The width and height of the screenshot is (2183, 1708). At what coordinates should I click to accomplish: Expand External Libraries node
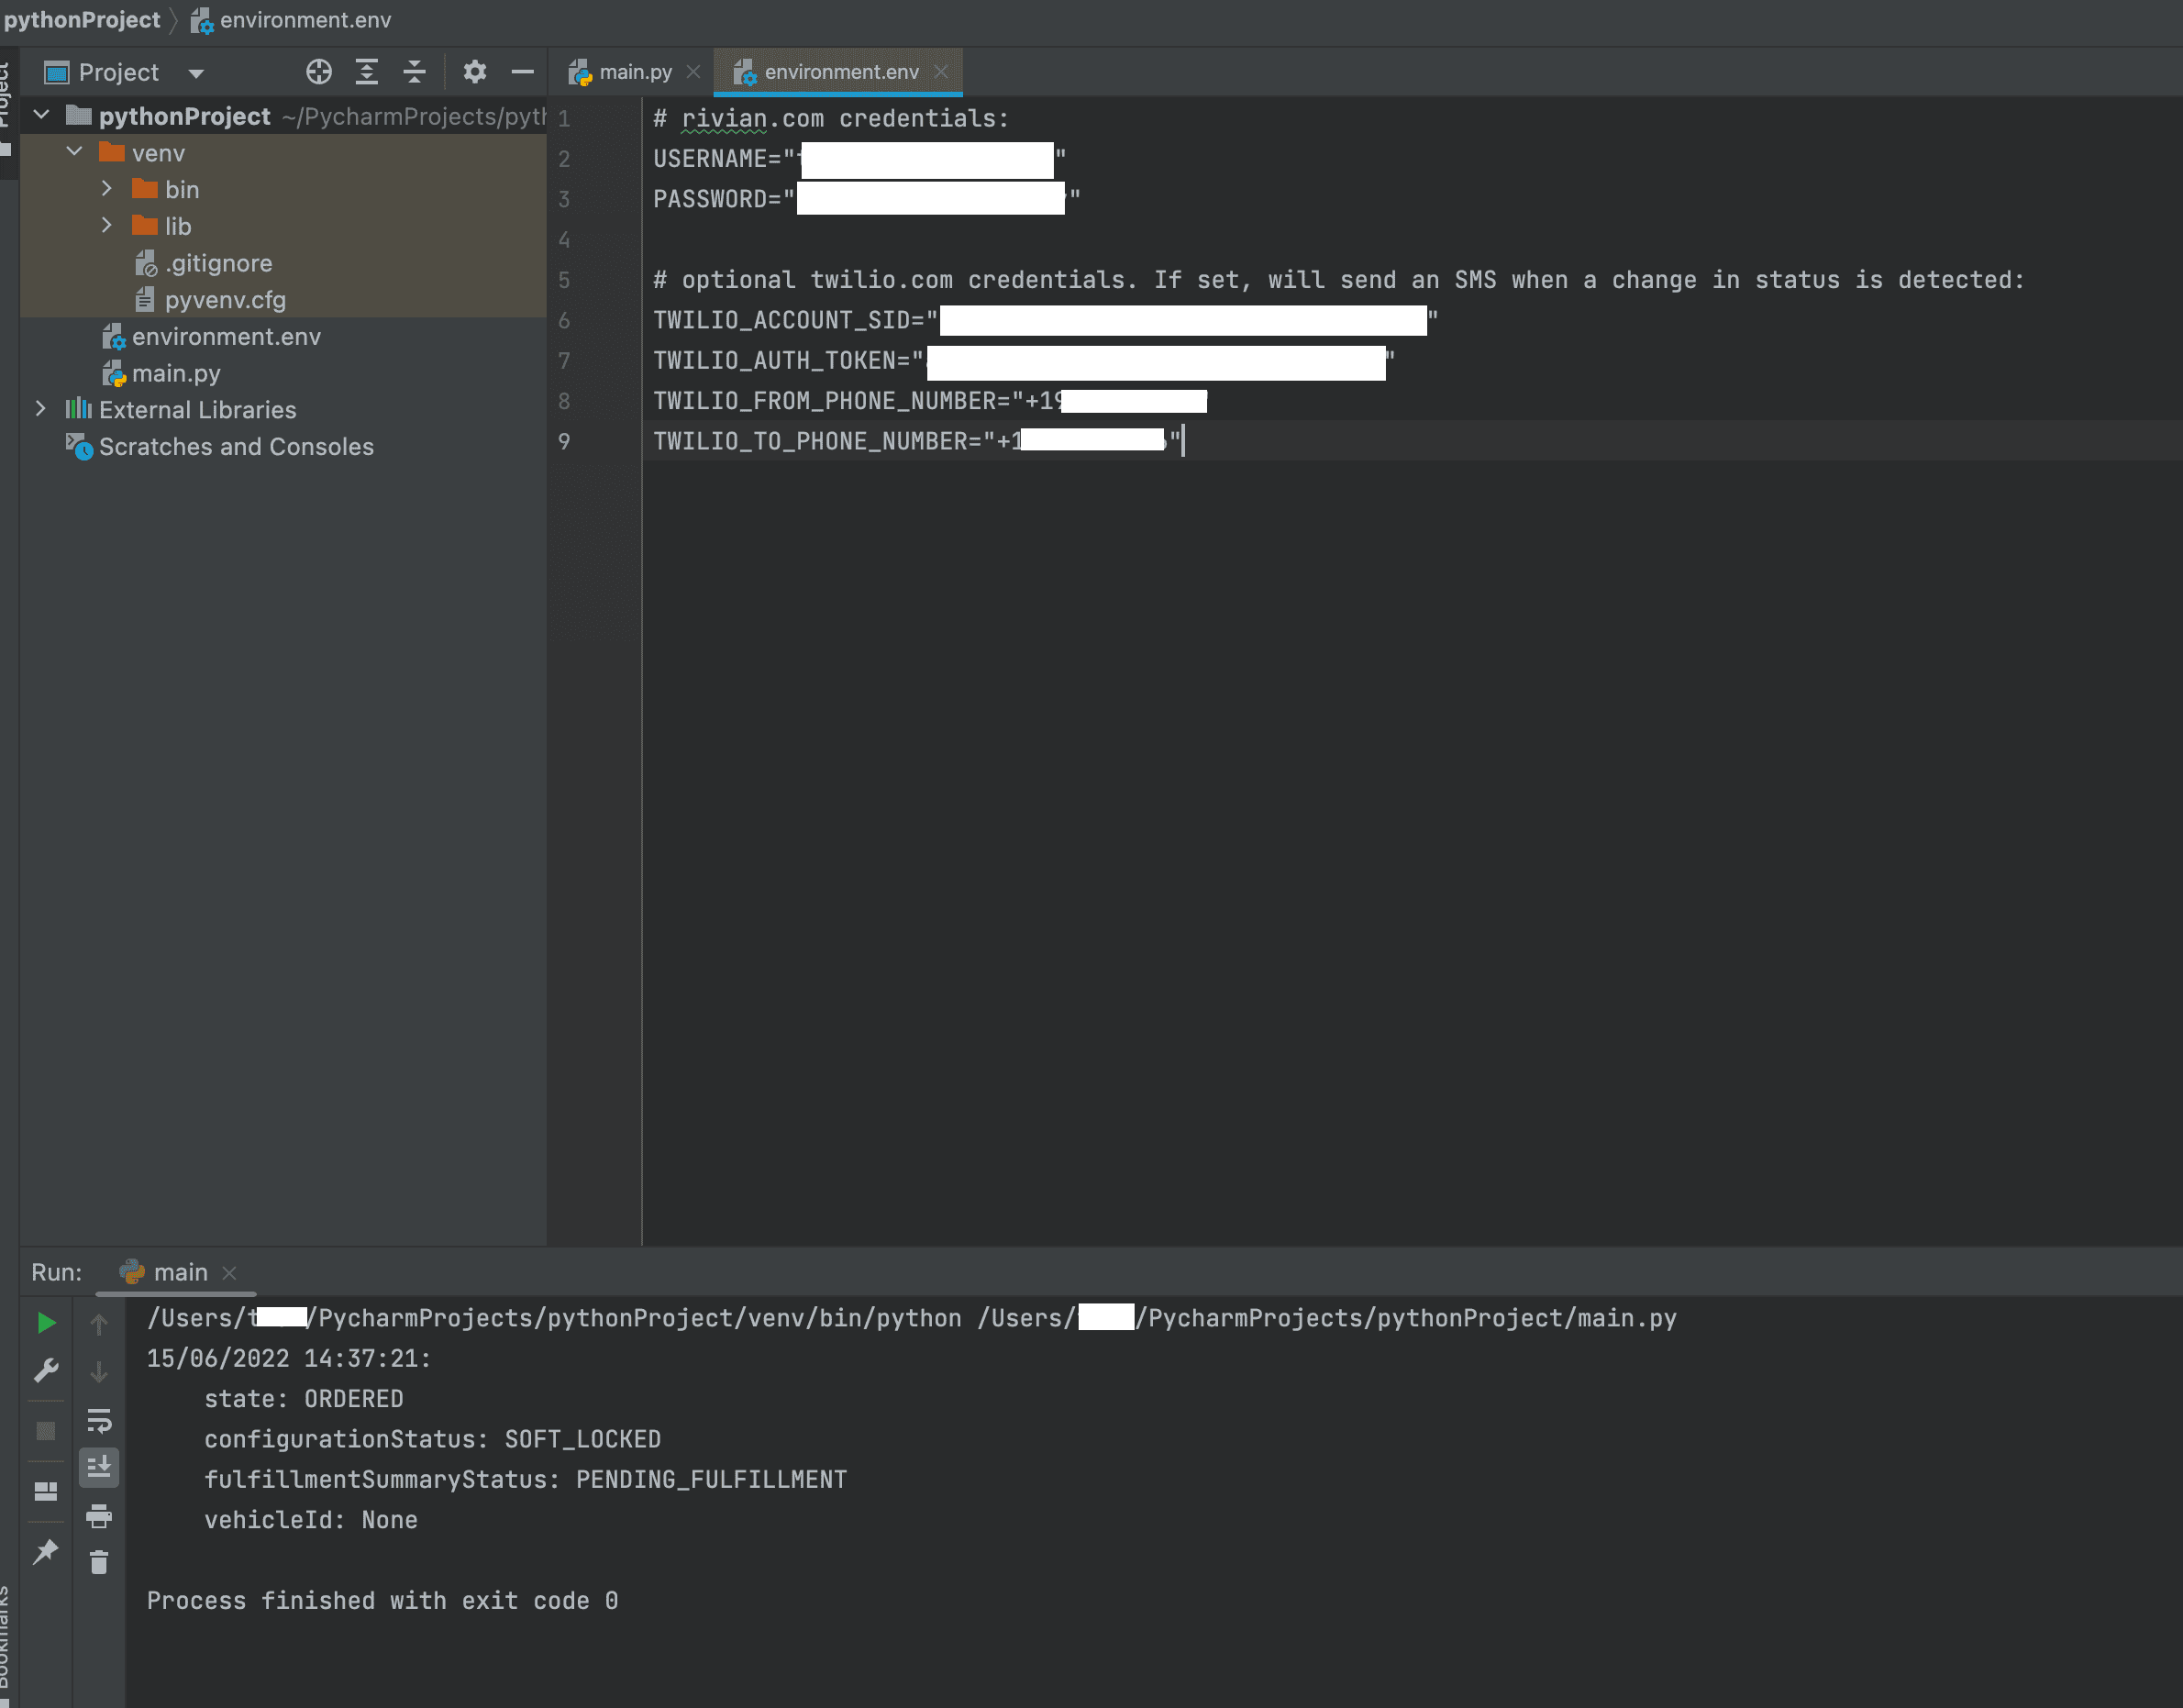click(40, 408)
